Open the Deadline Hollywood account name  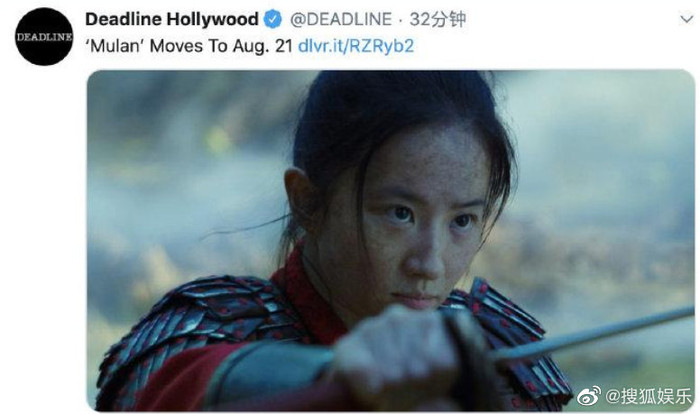tap(172, 19)
